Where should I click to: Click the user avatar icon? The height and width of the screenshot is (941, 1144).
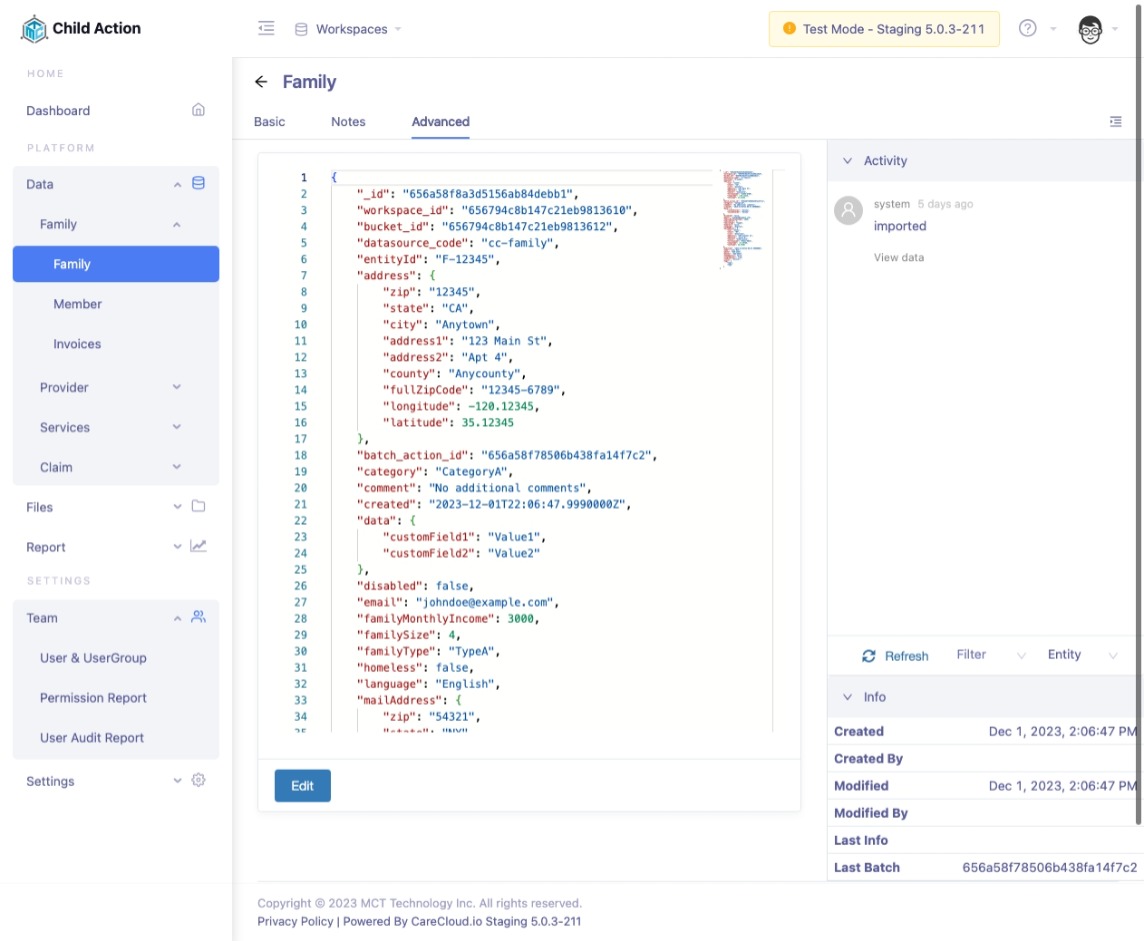(x=1090, y=29)
